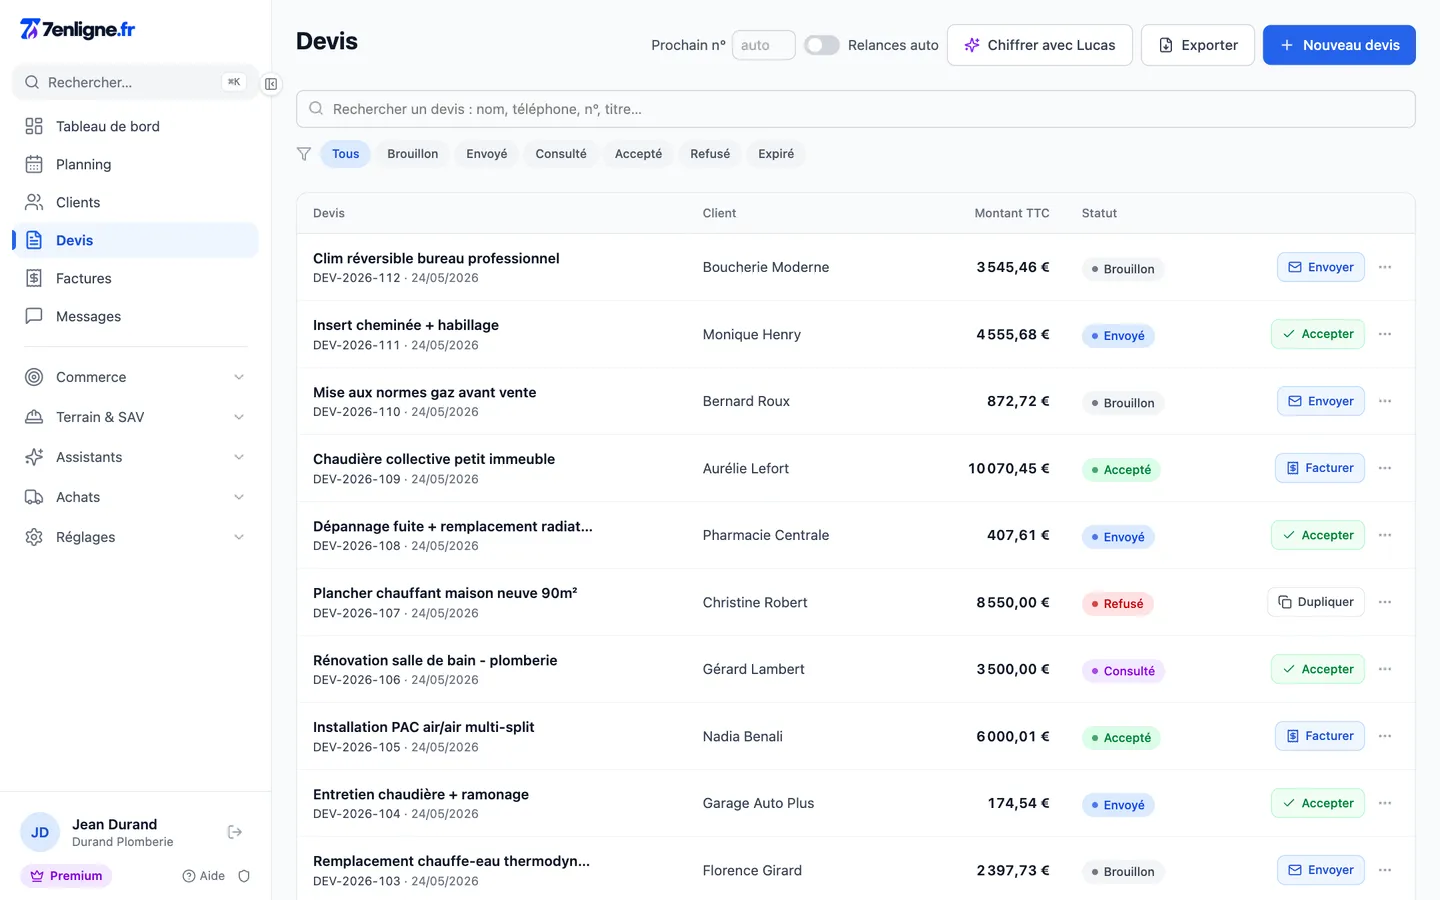This screenshot has height=900, width=1440.
Task: Duplicate the Plancher chauffant quote
Action: point(1316,602)
